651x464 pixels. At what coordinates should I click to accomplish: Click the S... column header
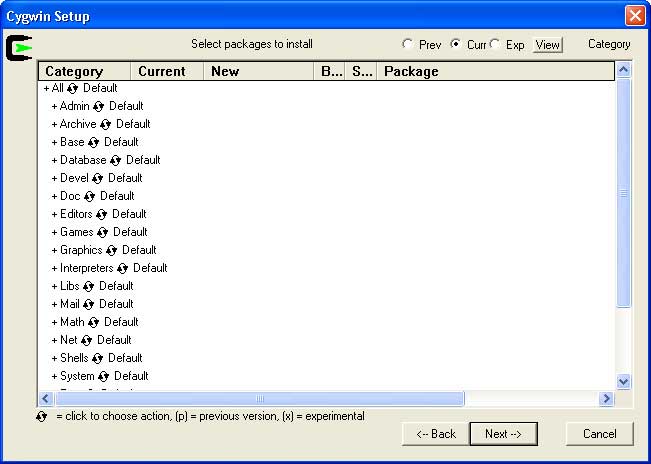[361, 71]
